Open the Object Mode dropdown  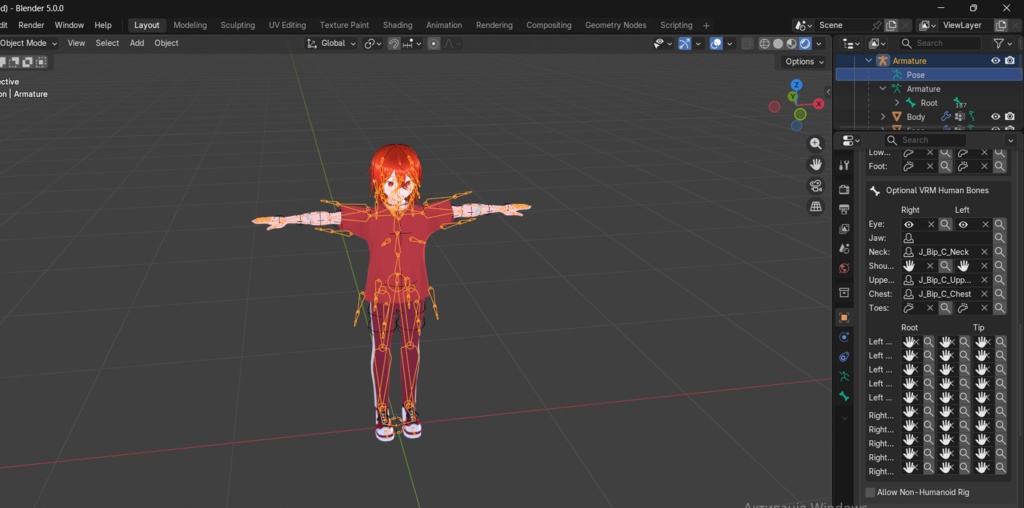click(x=28, y=43)
